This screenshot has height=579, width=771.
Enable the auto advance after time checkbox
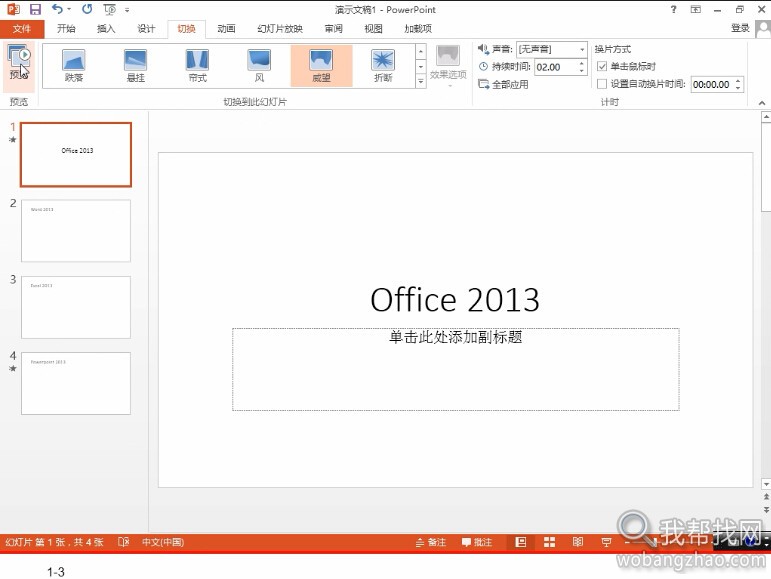click(602, 84)
